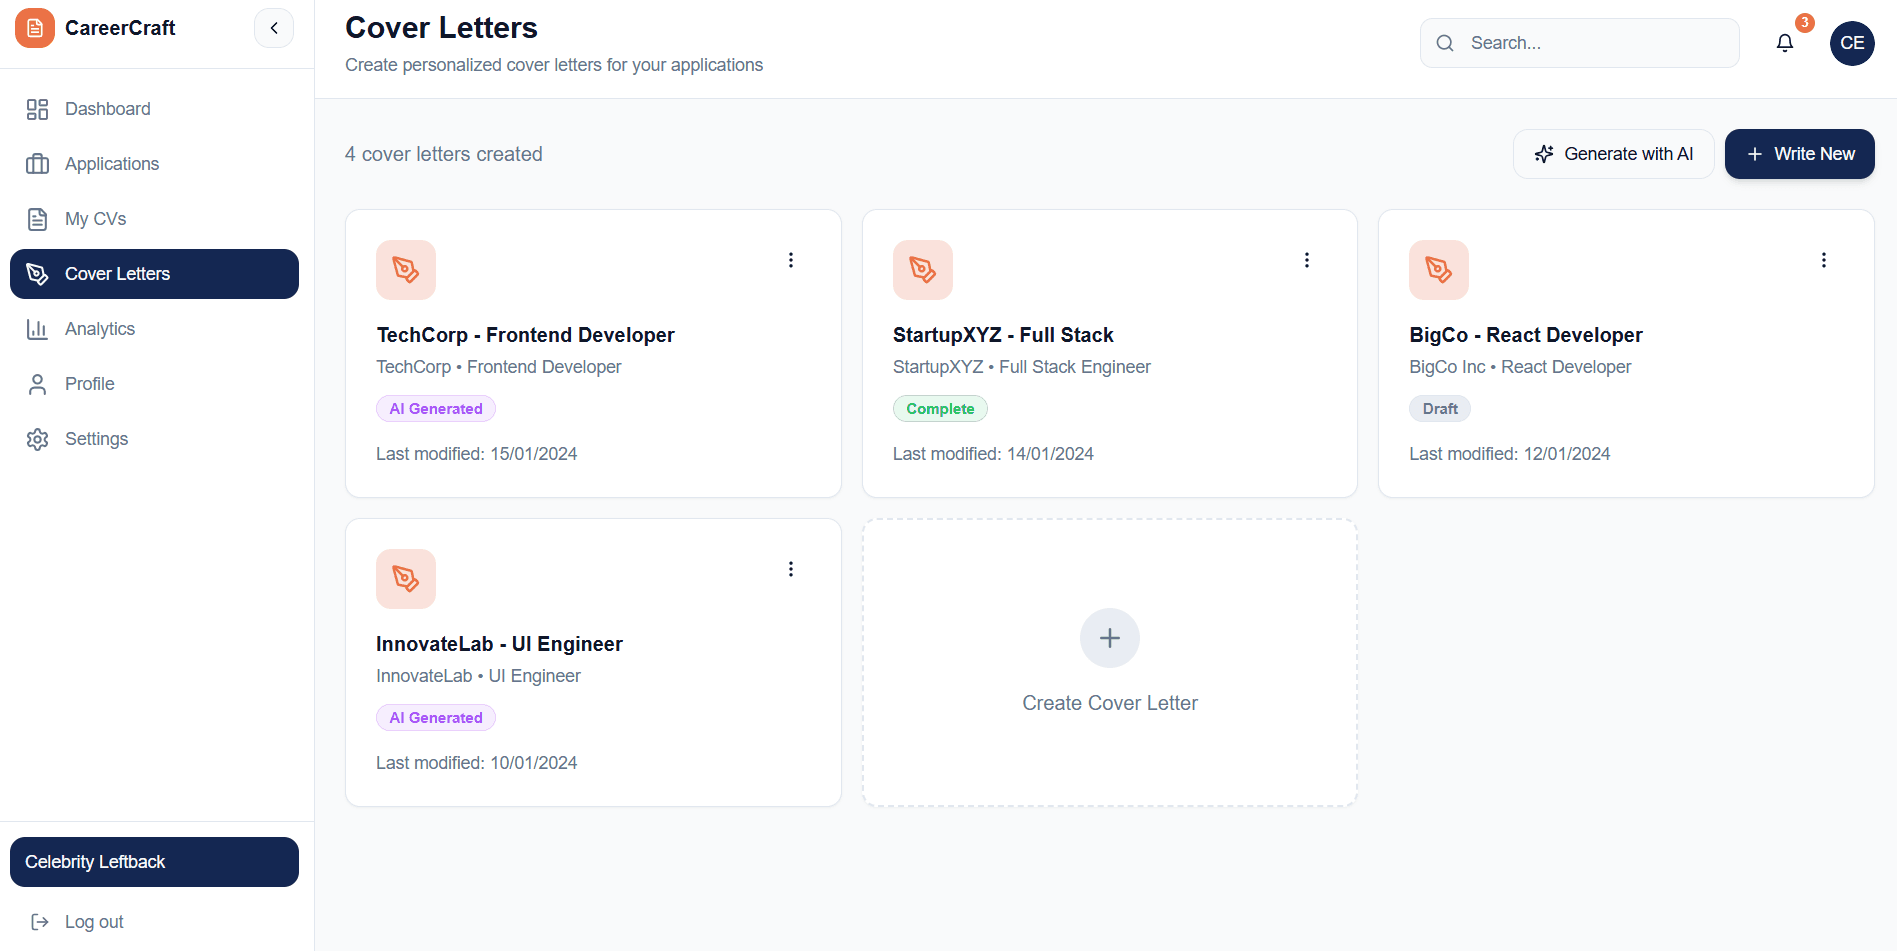The width and height of the screenshot is (1897, 951).
Task: Open options menu for BigCo cover letter
Action: click(1824, 260)
